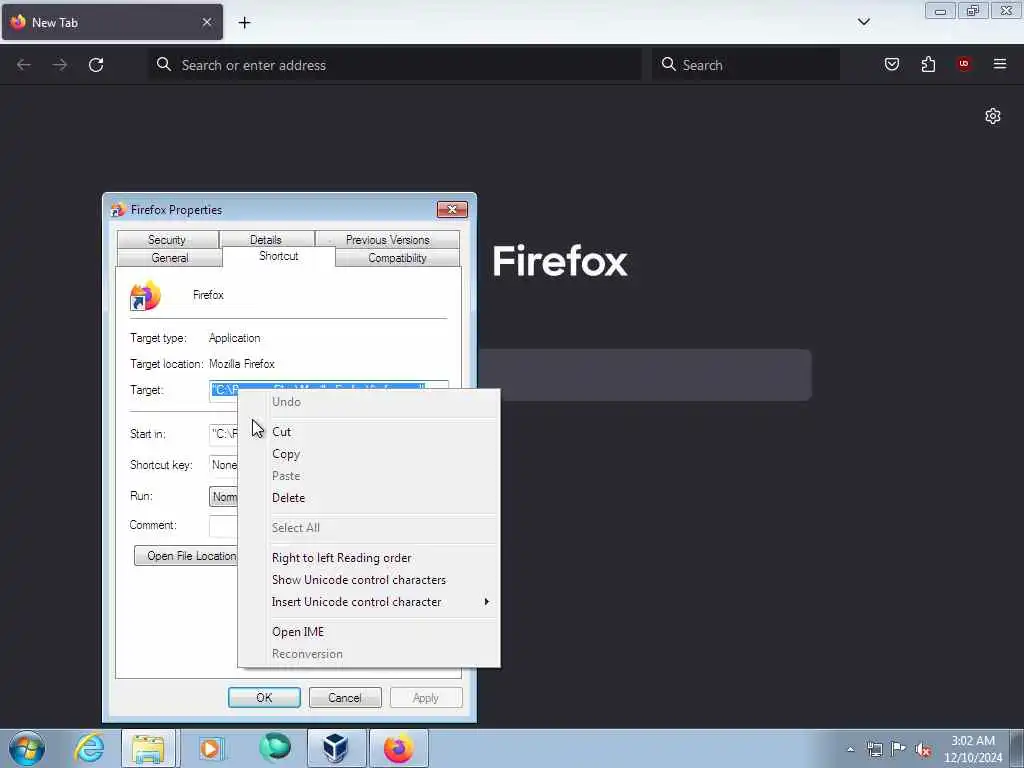The image size is (1024, 768).
Task: Choose Delete from the context menu
Action: [369, 498]
